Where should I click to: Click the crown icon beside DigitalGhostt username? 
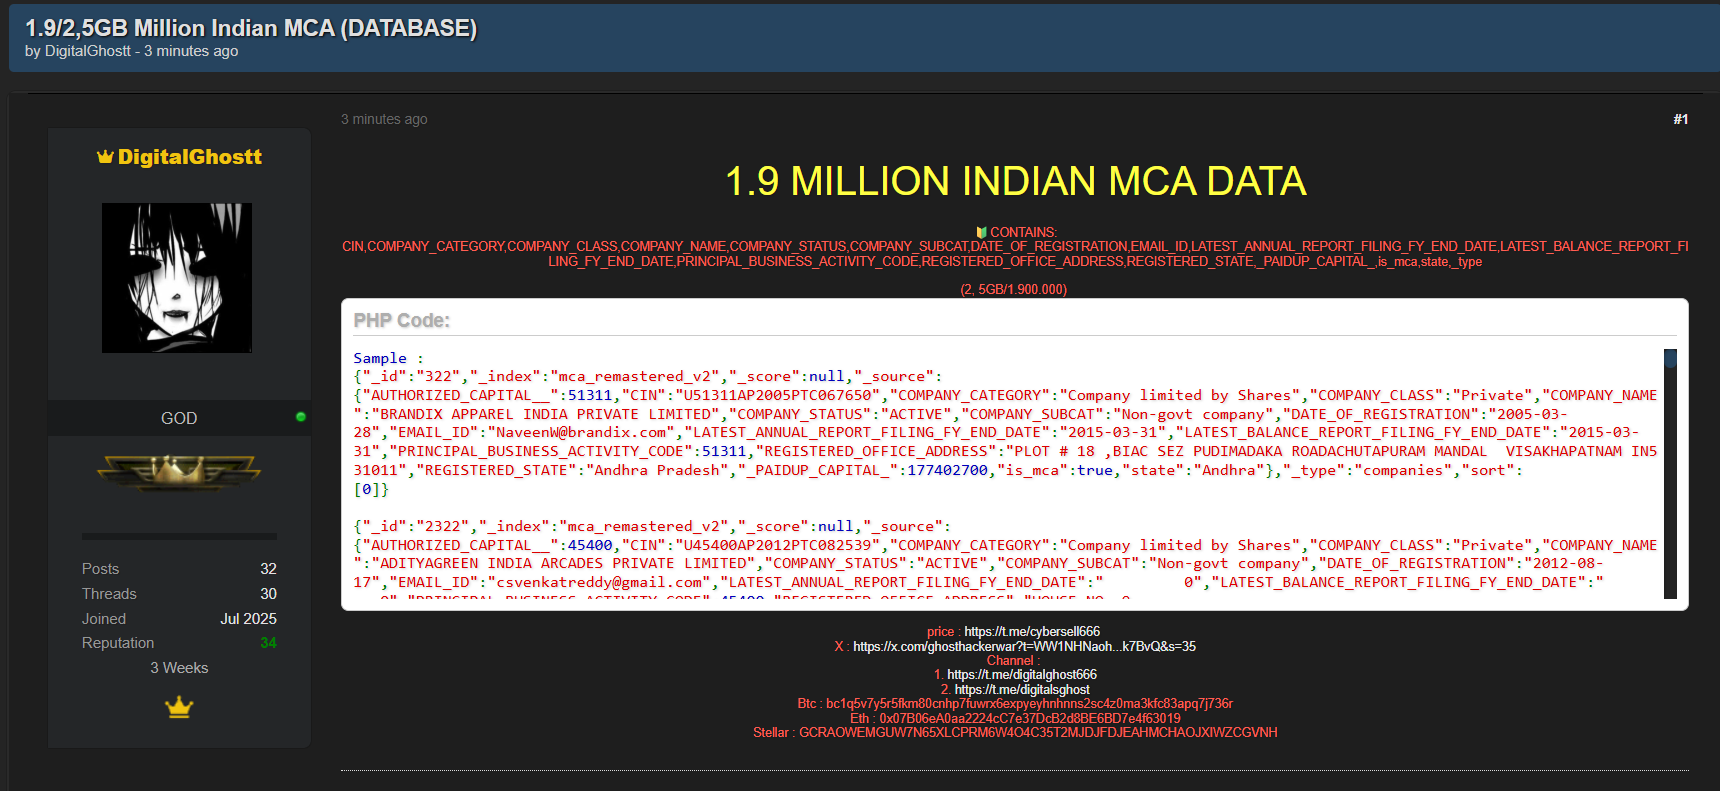point(105,157)
